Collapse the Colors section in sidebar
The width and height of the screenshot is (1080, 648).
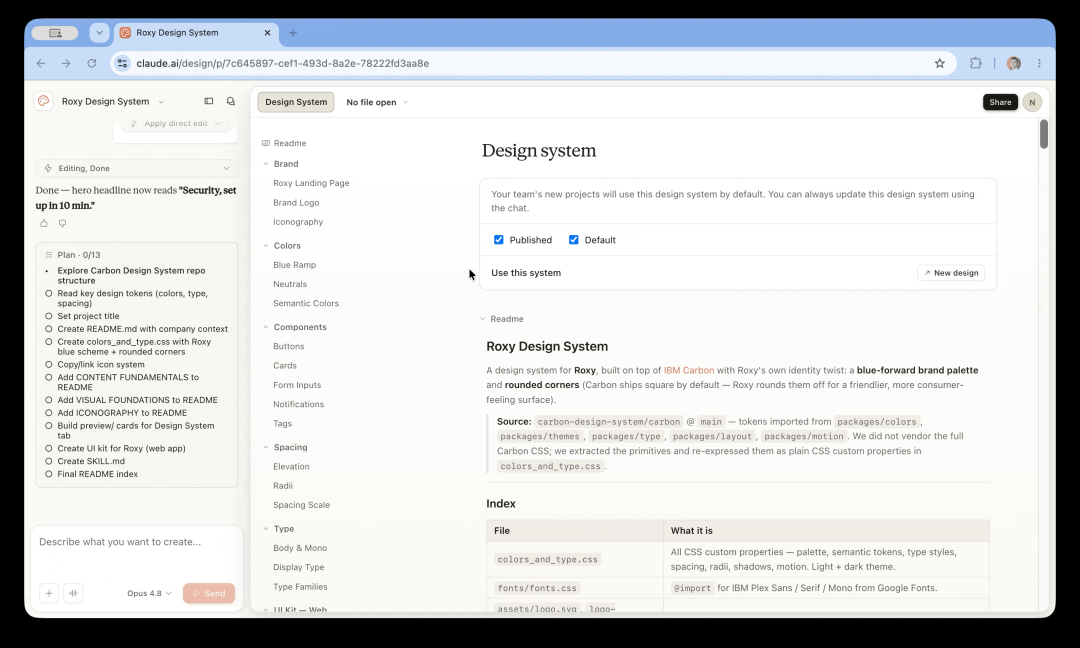click(x=266, y=246)
